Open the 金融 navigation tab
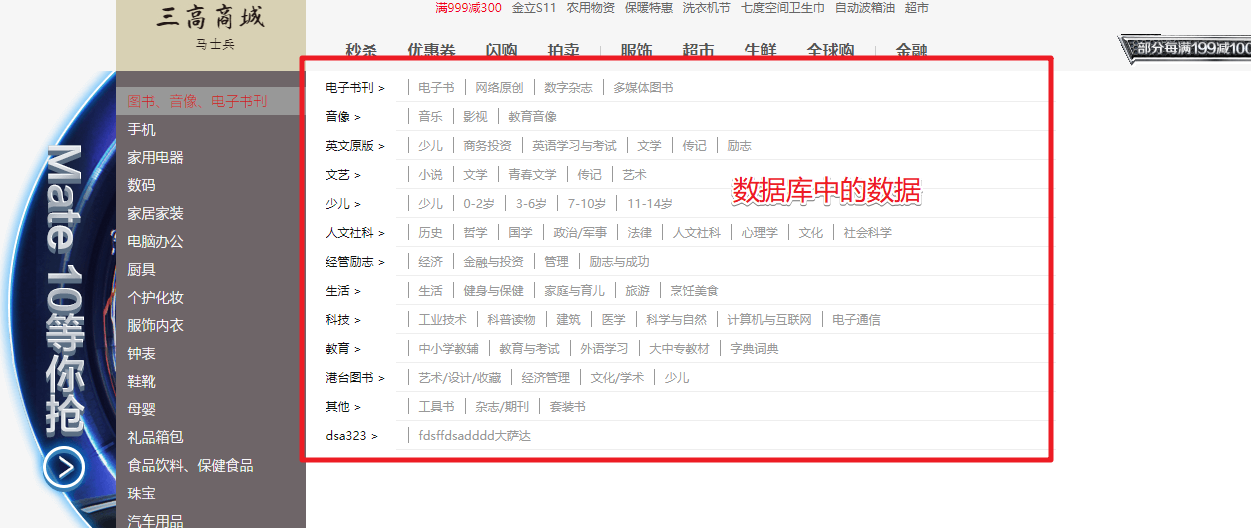Image resolution: width=1251 pixels, height=528 pixels. click(911, 50)
